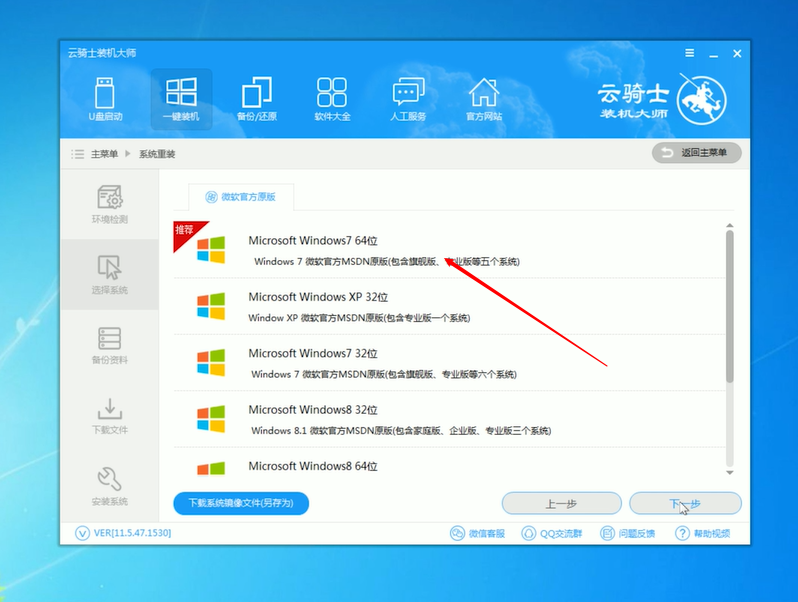Click the Windows logo for Windows7 64位
The width and height of the screenshot is (798, 602).
[x=211, y=249]
